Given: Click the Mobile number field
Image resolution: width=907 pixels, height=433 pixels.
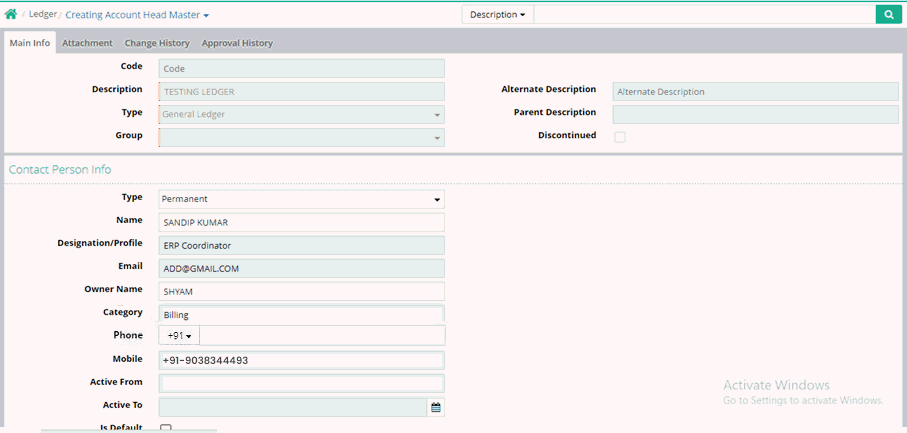Looking at the screenshot, I should (301, 360).
